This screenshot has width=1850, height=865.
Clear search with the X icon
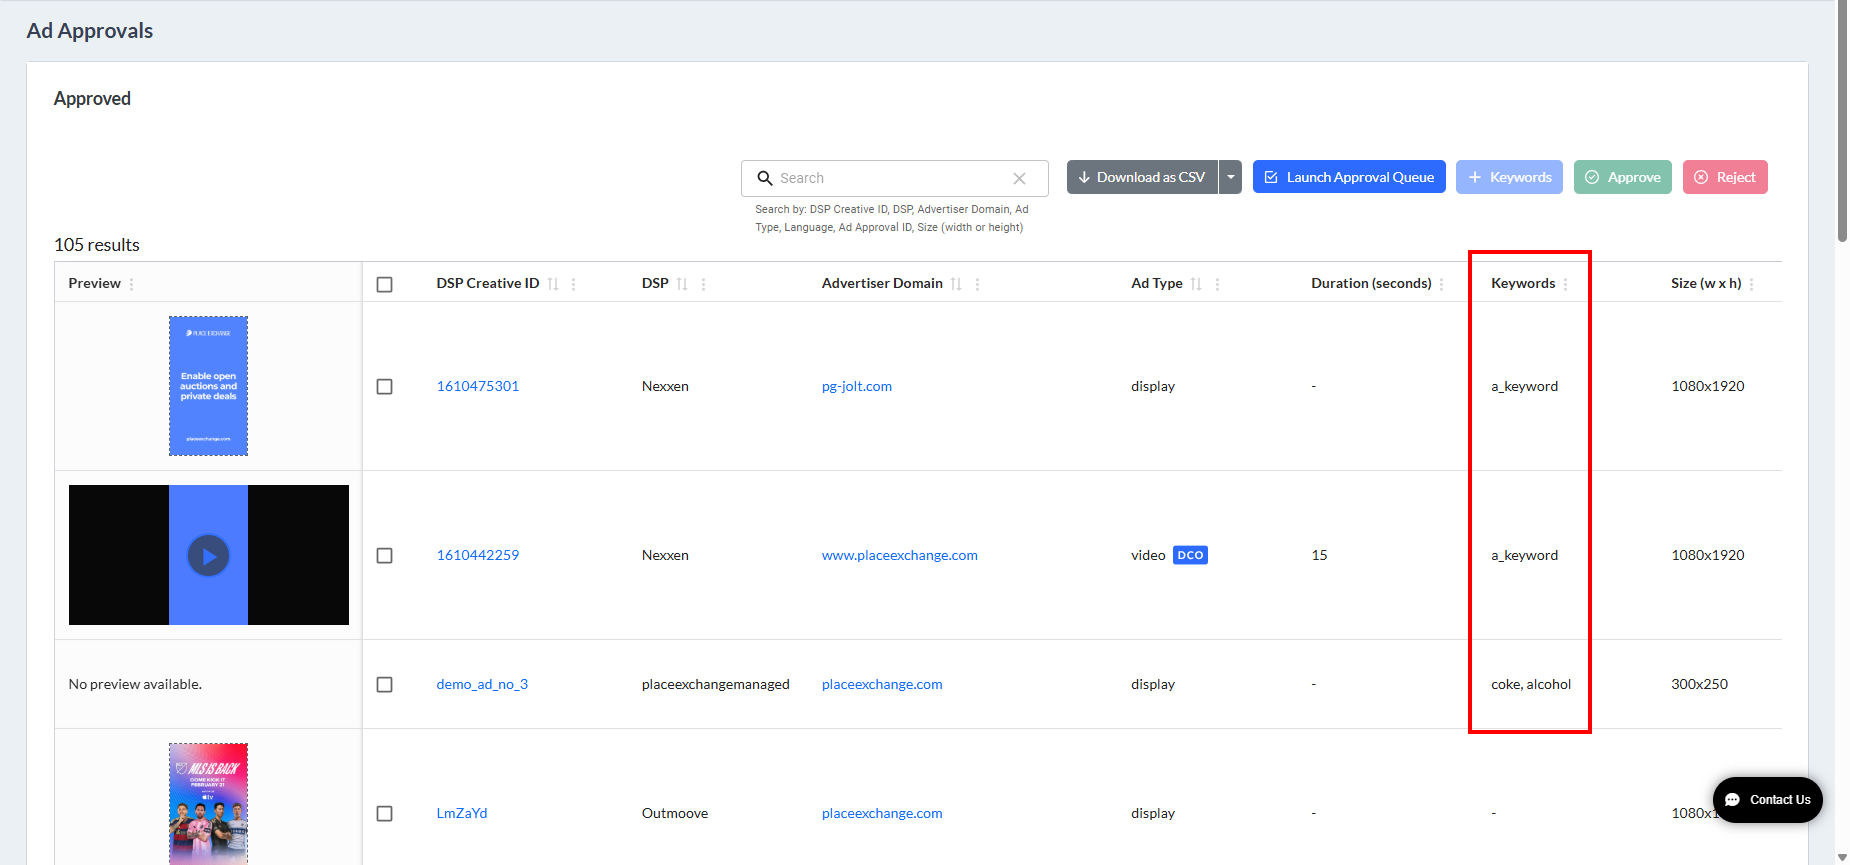[x=1019, y=178]
